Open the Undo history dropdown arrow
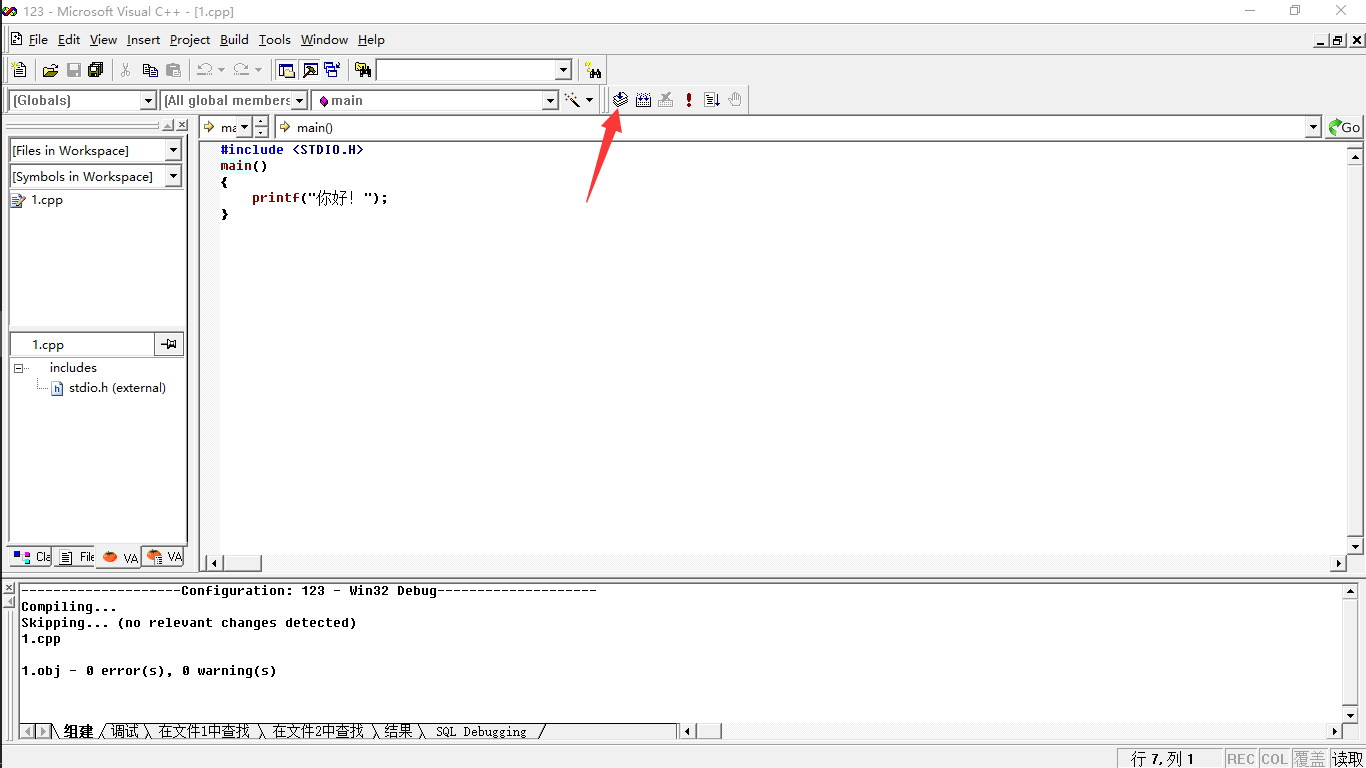The width and height of the screenshot is (1366, 768). click(x=221, y=70)
